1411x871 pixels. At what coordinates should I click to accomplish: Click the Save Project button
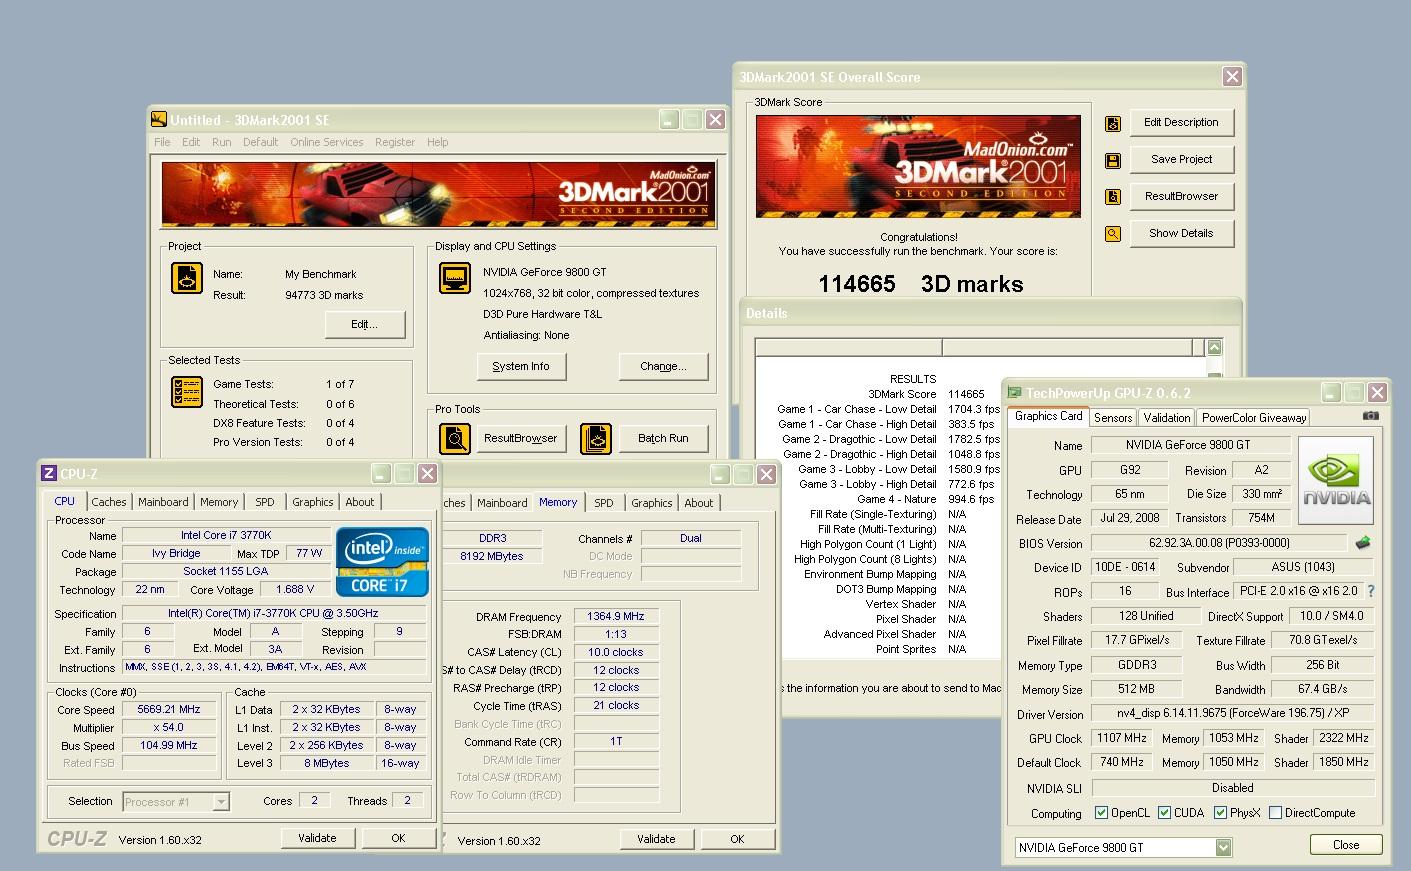pos(1182,159)
